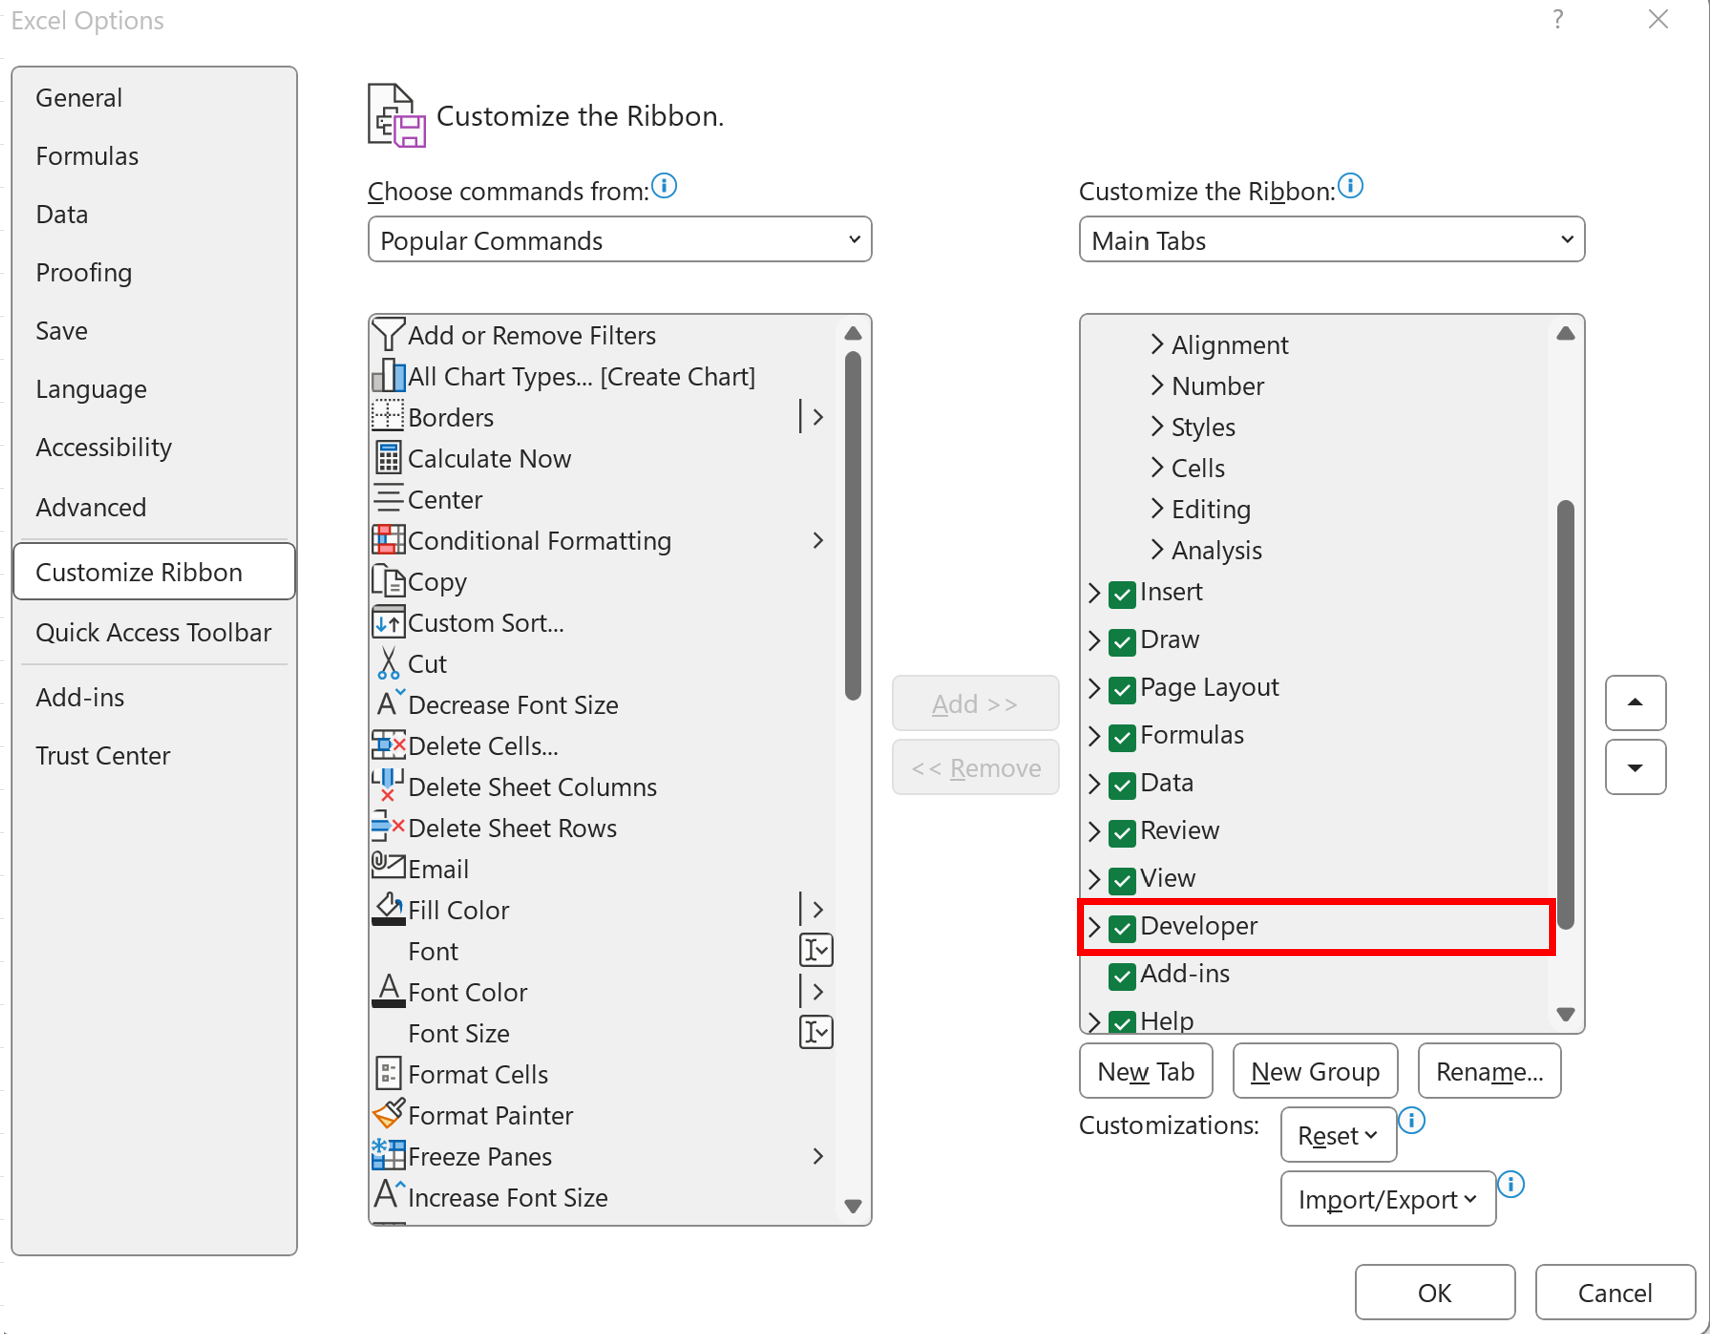Open the Quick Access Toolbar section

[x=153, y=632]
